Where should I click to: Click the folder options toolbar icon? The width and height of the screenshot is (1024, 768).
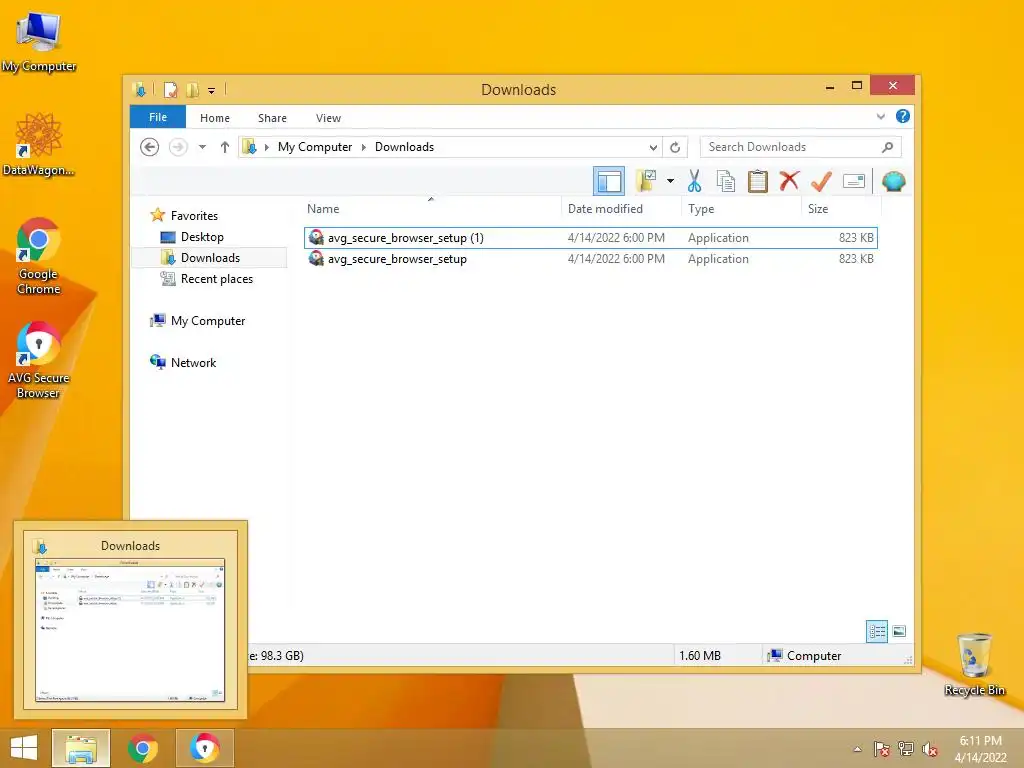[646, 181]
